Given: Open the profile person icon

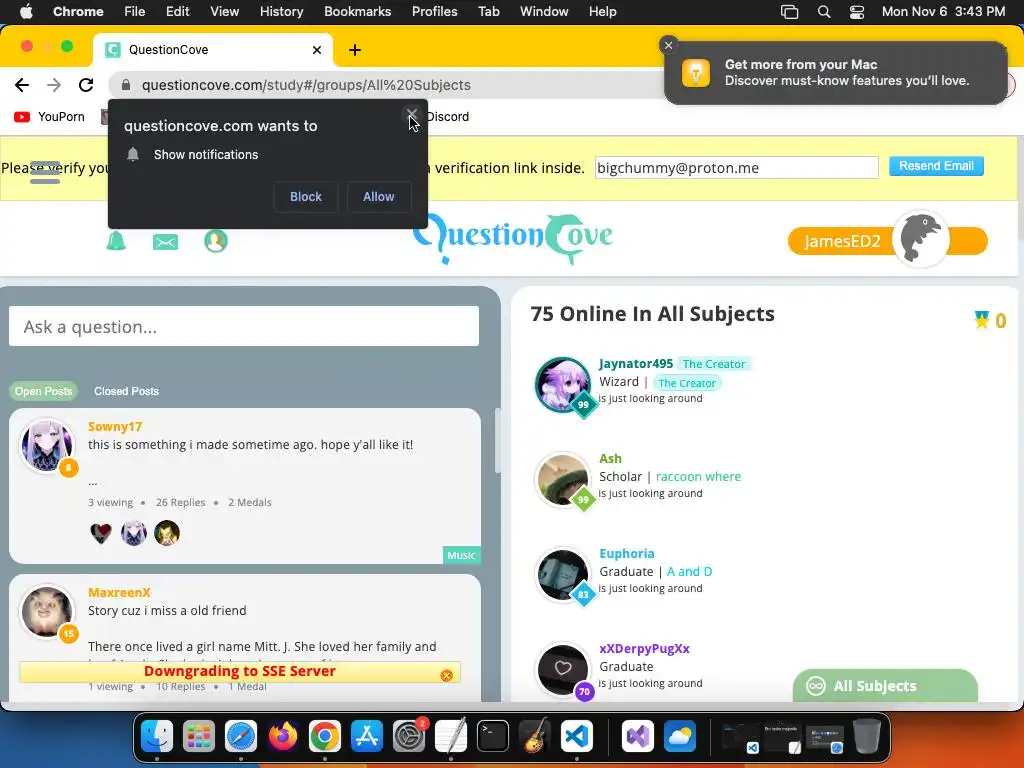Looking at the screenshot, I should (216, 241).
